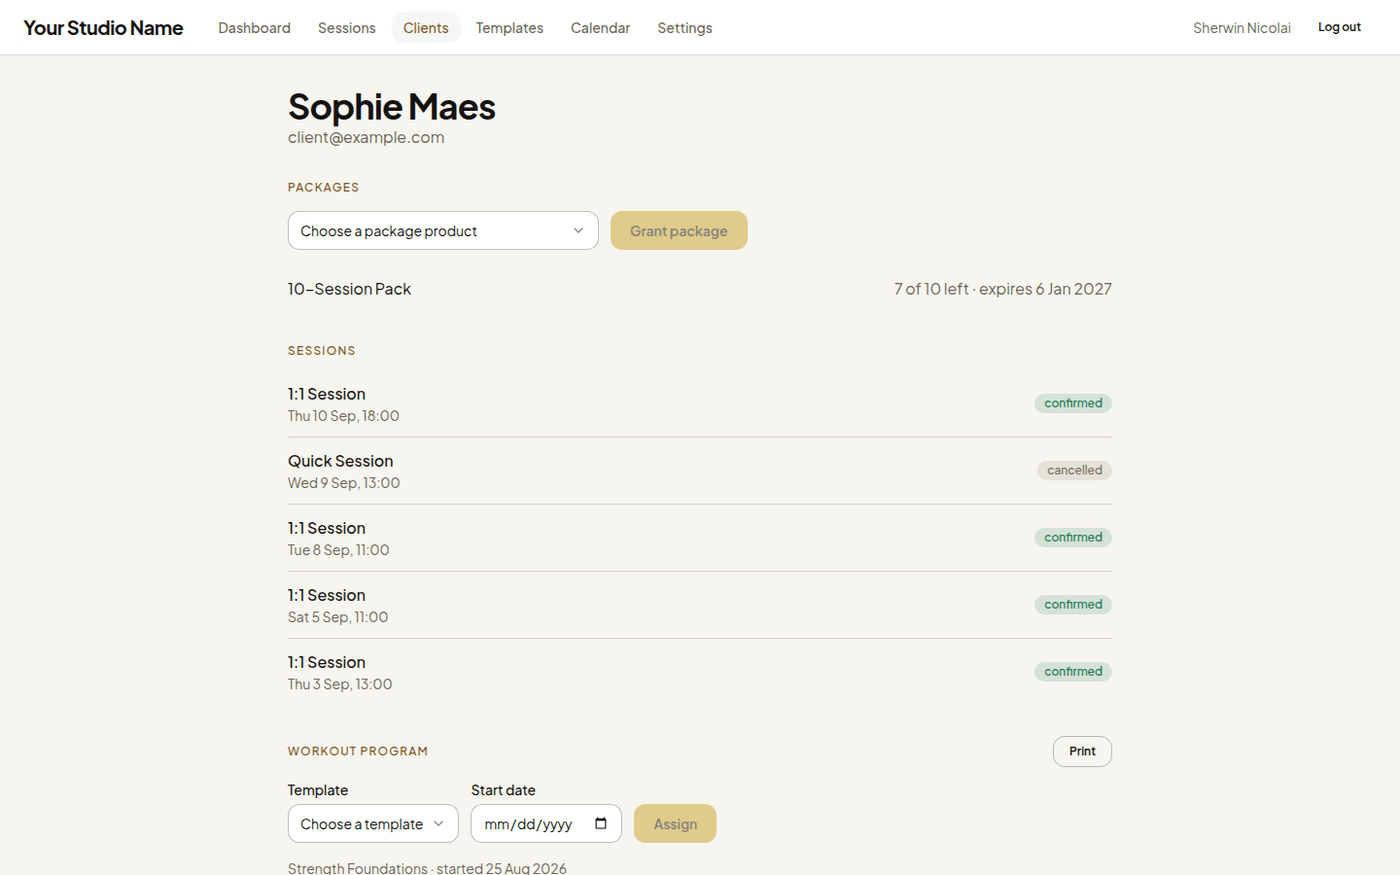Open the package product dropdown
Screen dimensions: 1400x875
[443, 231]
